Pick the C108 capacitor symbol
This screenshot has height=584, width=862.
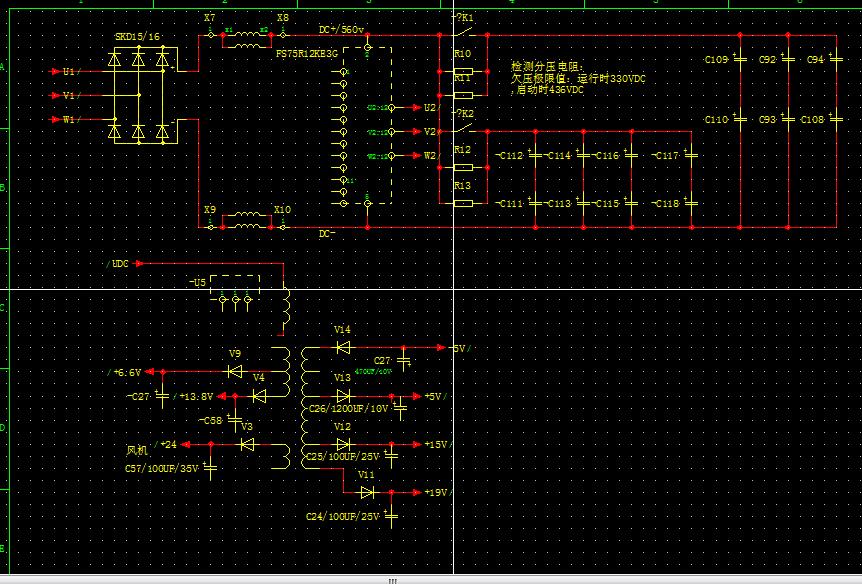(835, 119)
